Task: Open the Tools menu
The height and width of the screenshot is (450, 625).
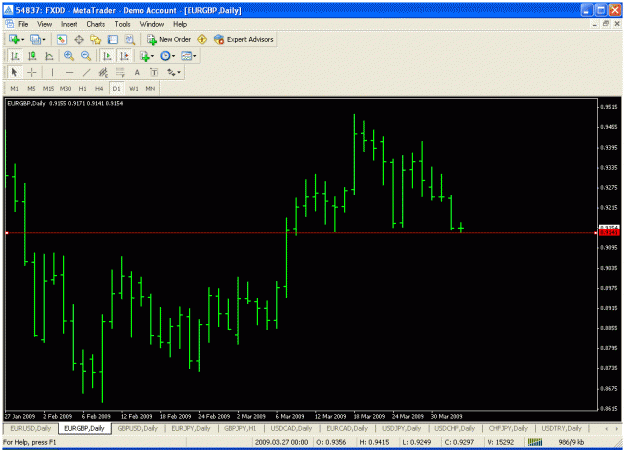Action: click(x=122, y=24)
